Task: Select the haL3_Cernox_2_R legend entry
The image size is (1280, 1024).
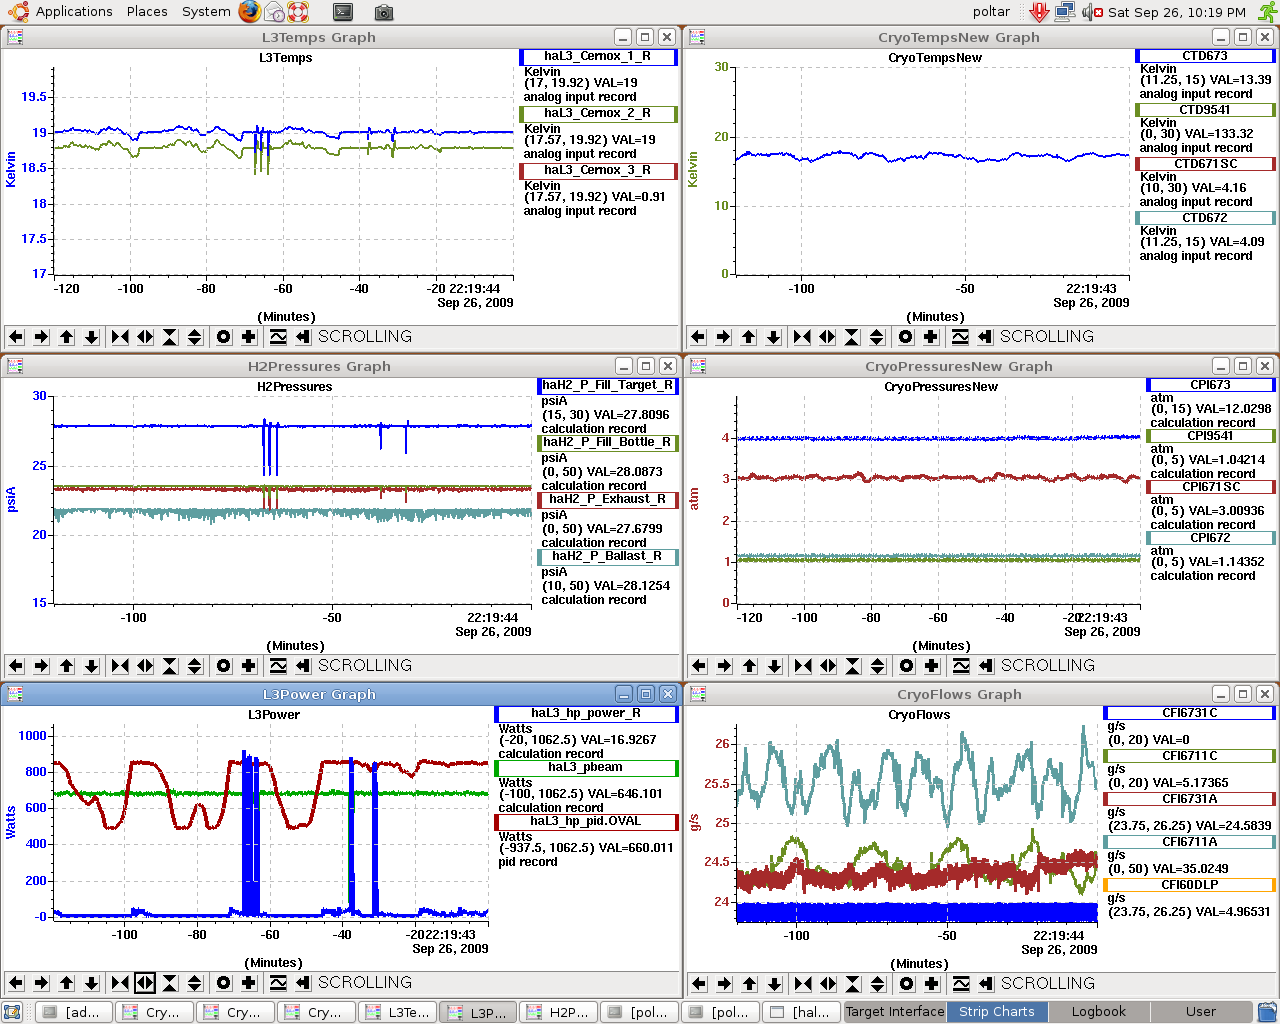Action: point(598,114)
